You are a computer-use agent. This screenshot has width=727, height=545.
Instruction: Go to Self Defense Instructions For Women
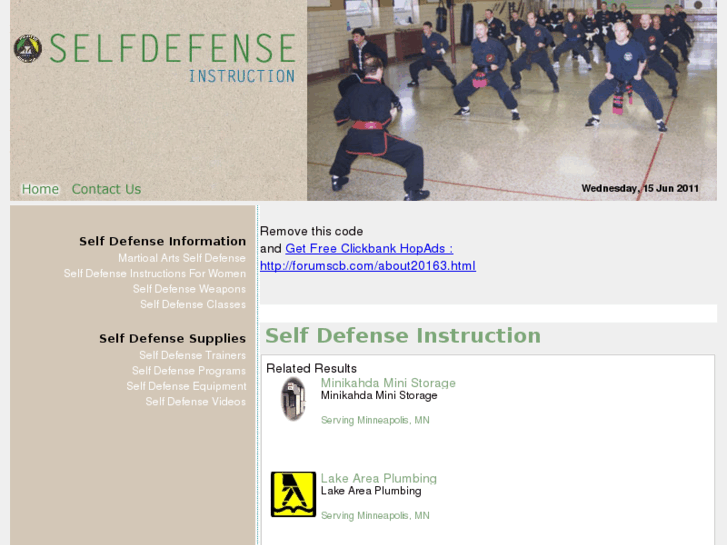coord(155,274)
